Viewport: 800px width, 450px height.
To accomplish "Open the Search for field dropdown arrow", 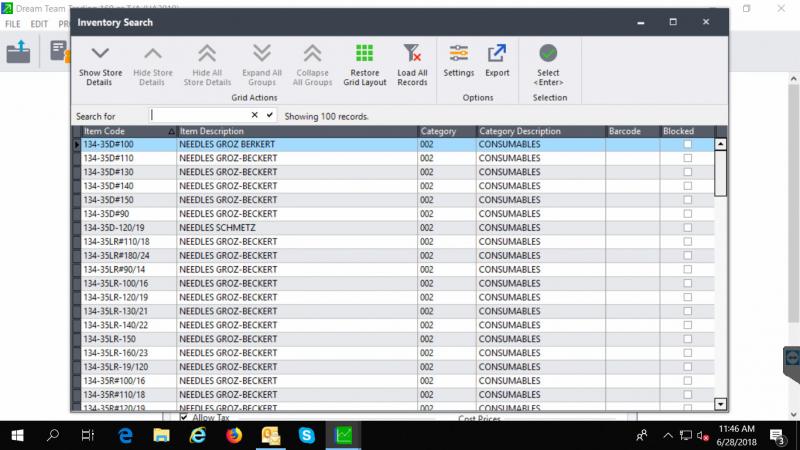I will coord(270,116).
